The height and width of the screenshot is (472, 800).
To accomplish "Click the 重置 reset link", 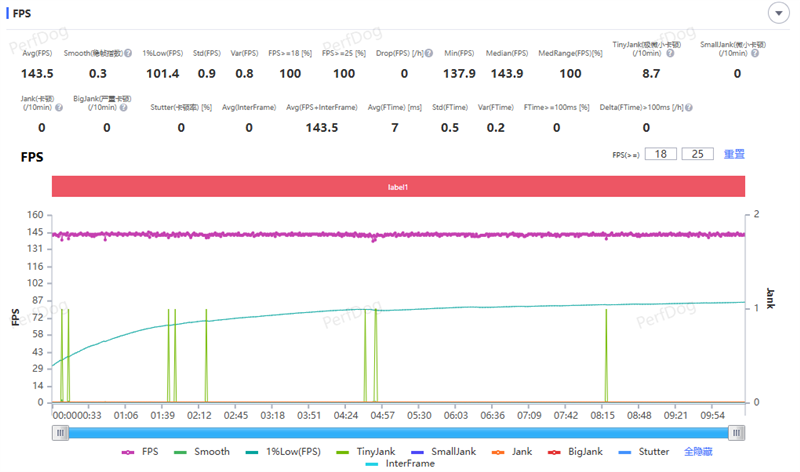I will (x=734, y=154).
